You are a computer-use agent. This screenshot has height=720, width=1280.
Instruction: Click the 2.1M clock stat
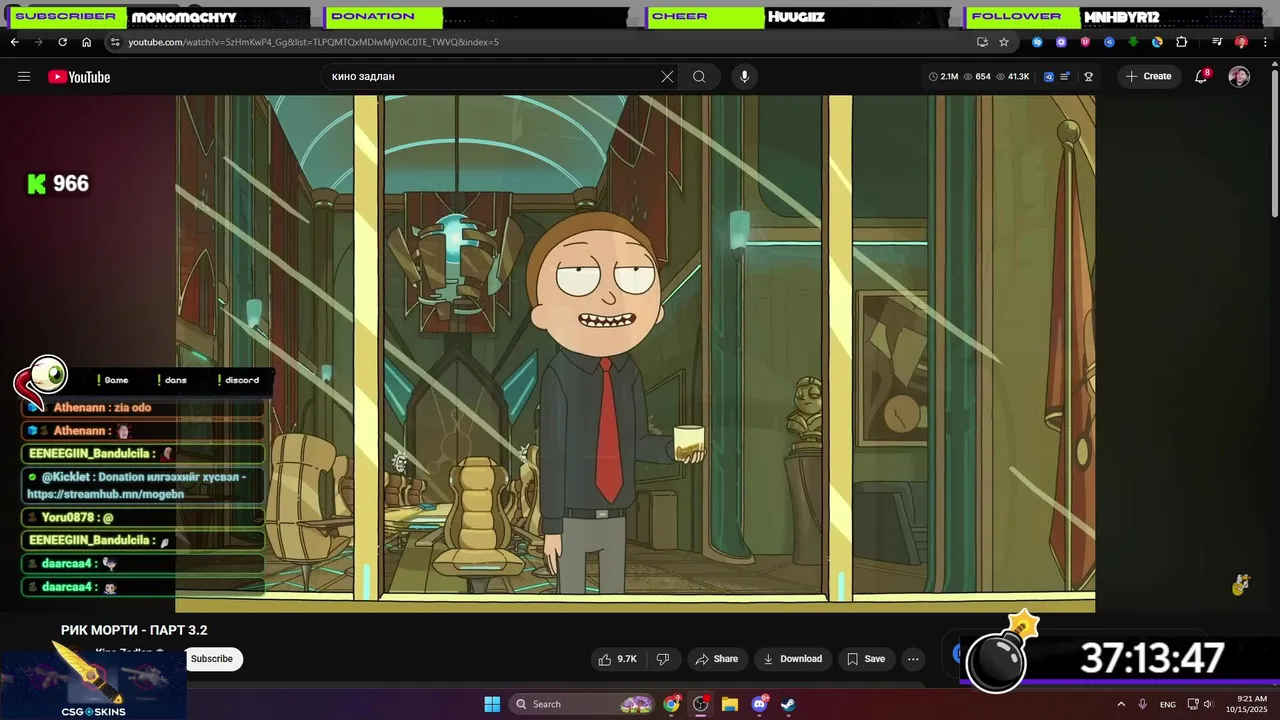pyautogui.click(x=943, y=77)
